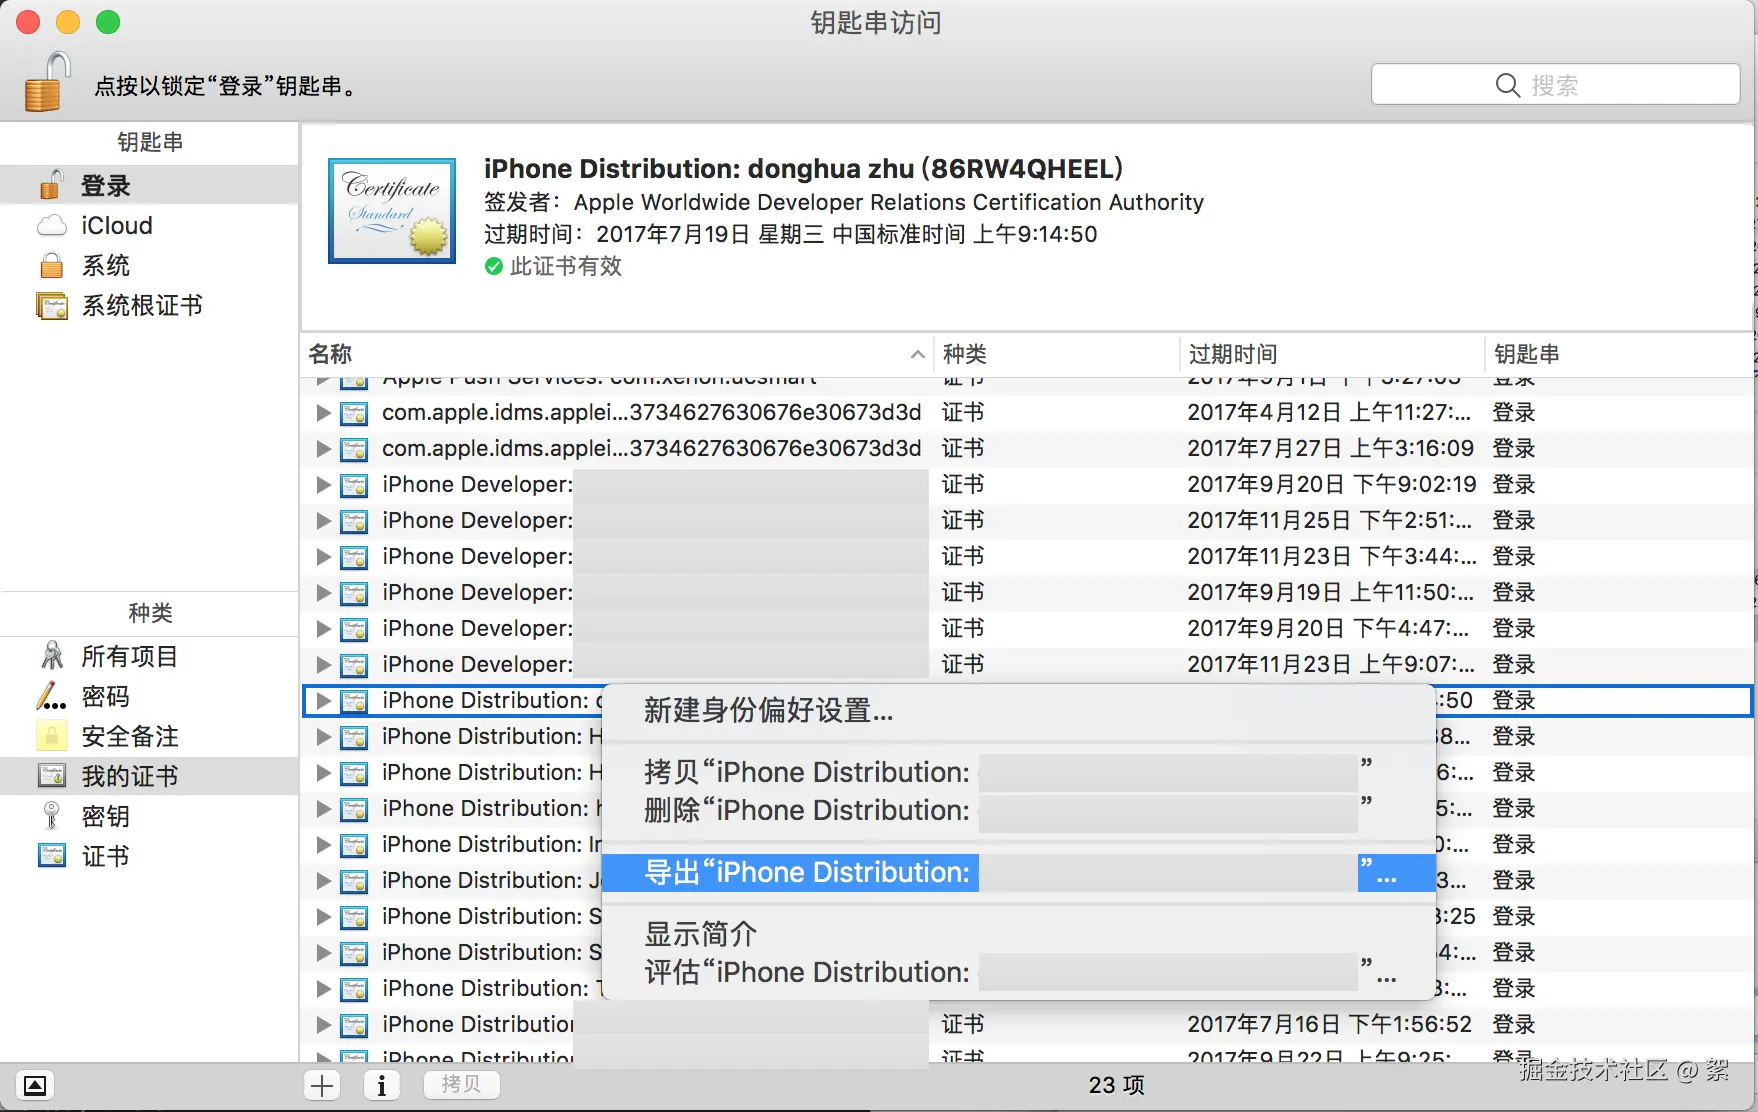This screenshot has width=1758, height=1112.
Task: Focus the 搜索 search field
Action: click(x=1555, y=85)
